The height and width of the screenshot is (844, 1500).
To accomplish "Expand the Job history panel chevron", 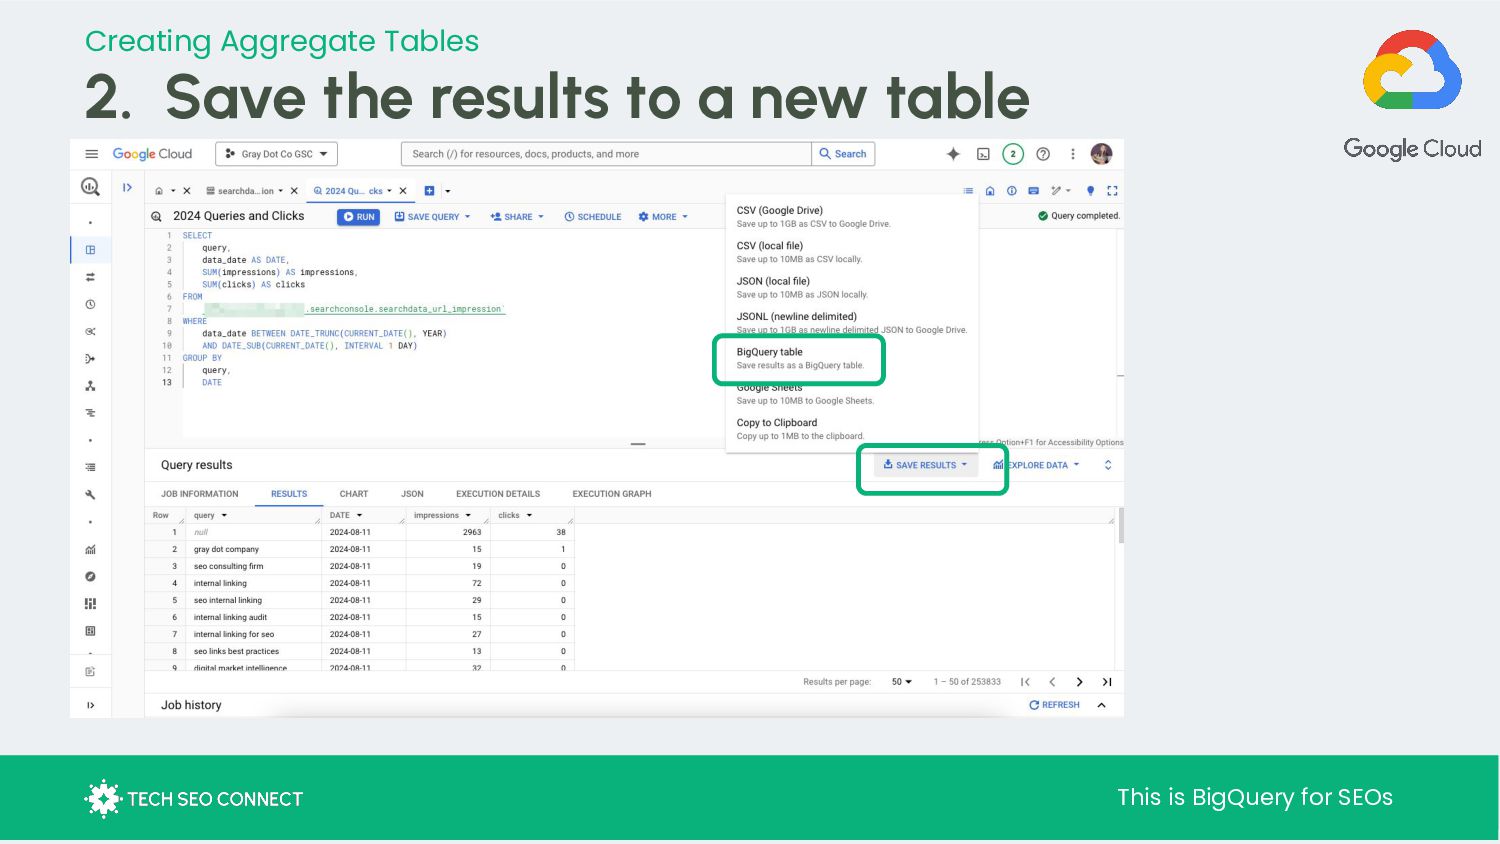I will tap(1102, 705).
